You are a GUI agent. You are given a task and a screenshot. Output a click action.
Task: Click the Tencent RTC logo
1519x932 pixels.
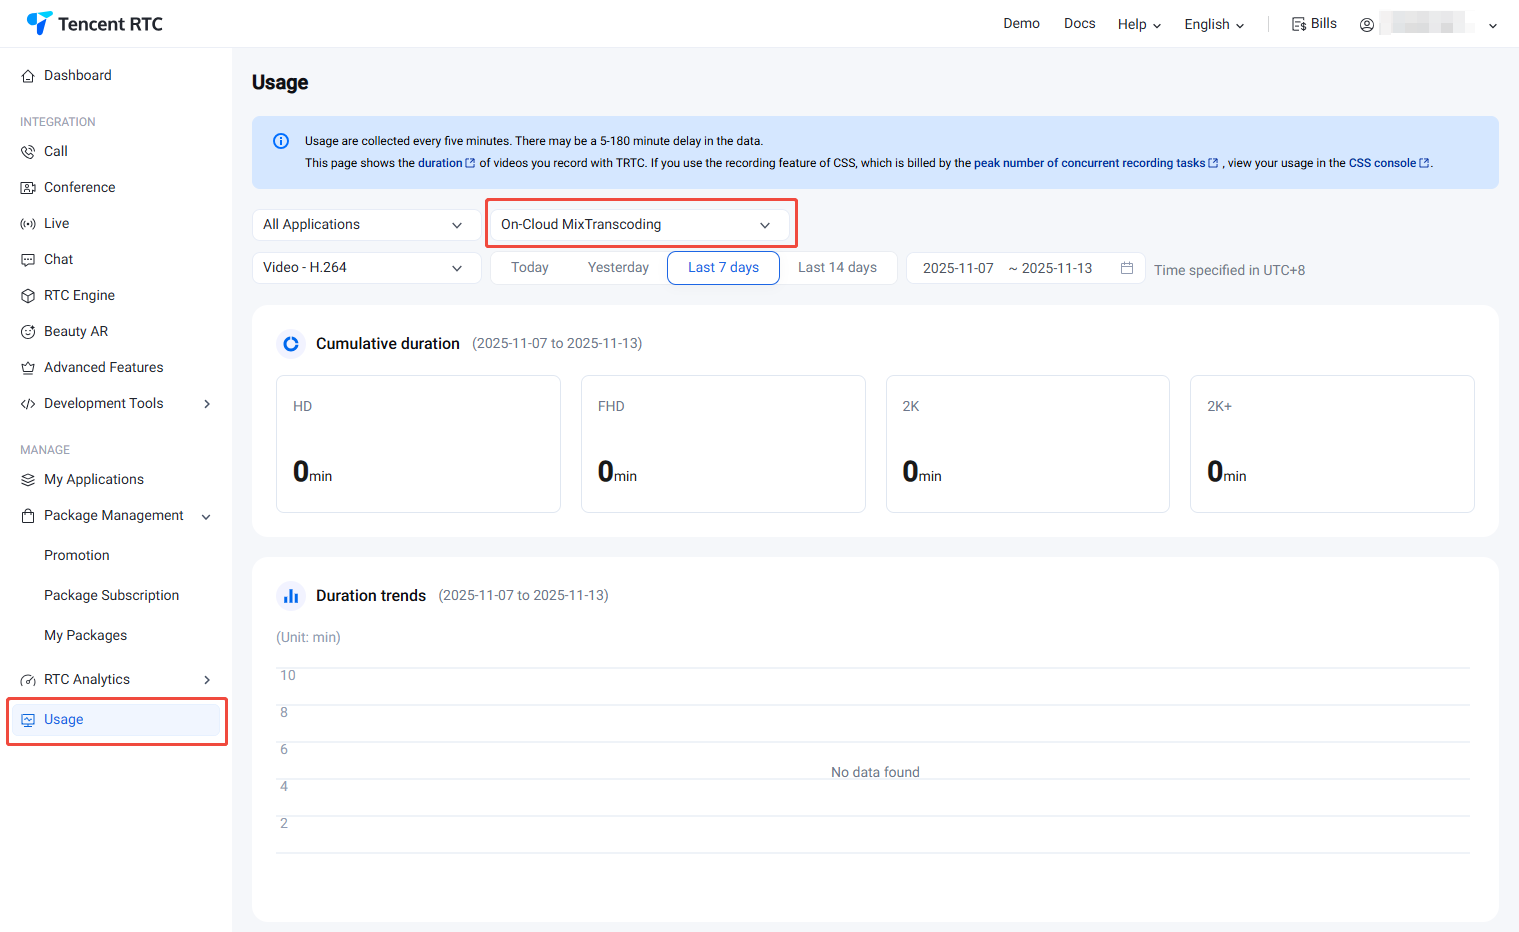[x=95, y=24]
